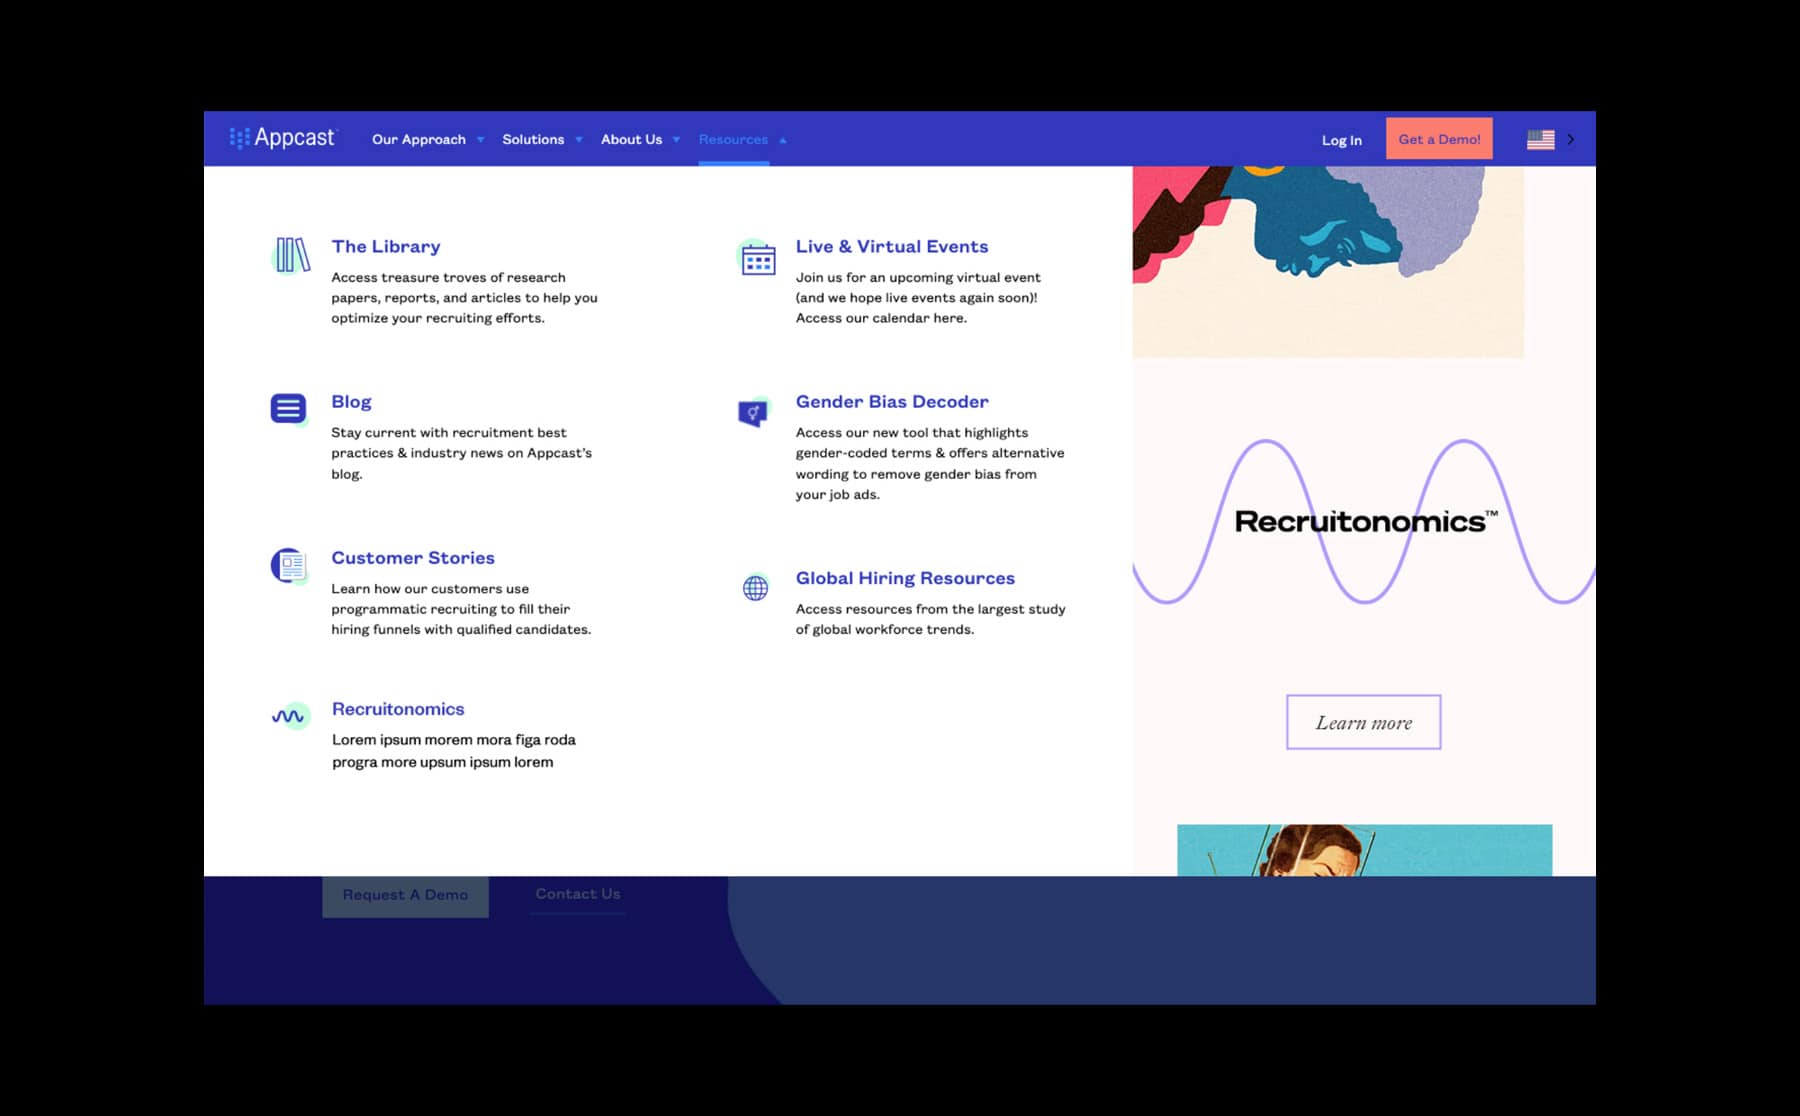The image size is (1800, 1116).
Task: Click the Gender Bias Decoder speech icon
Action: point(755,410)
